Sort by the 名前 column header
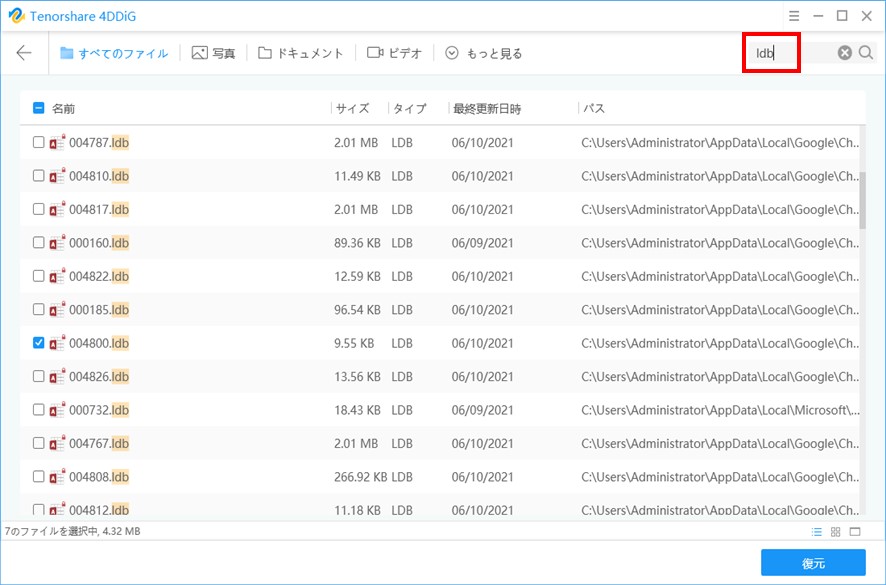Viewport: 886px width, 585px height. click(x=63, y=109)
